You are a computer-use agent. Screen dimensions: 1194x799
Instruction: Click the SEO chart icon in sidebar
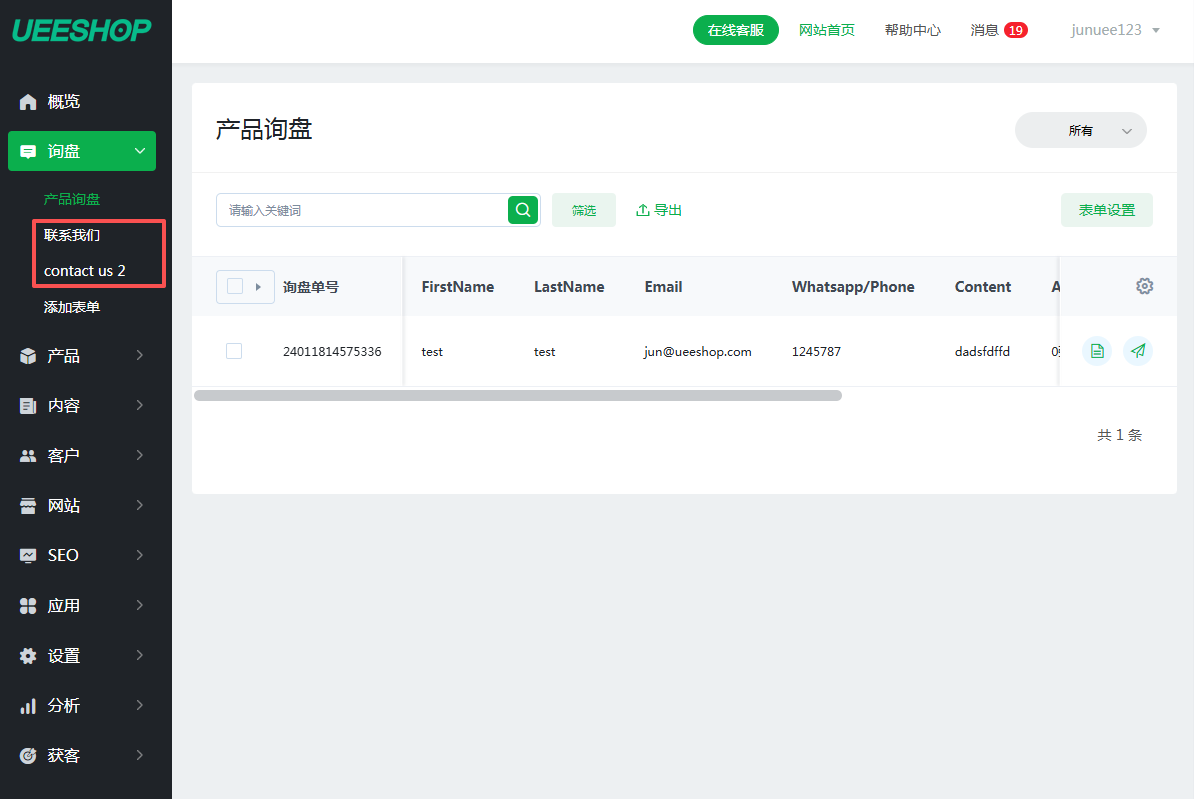tap(28, 556)
